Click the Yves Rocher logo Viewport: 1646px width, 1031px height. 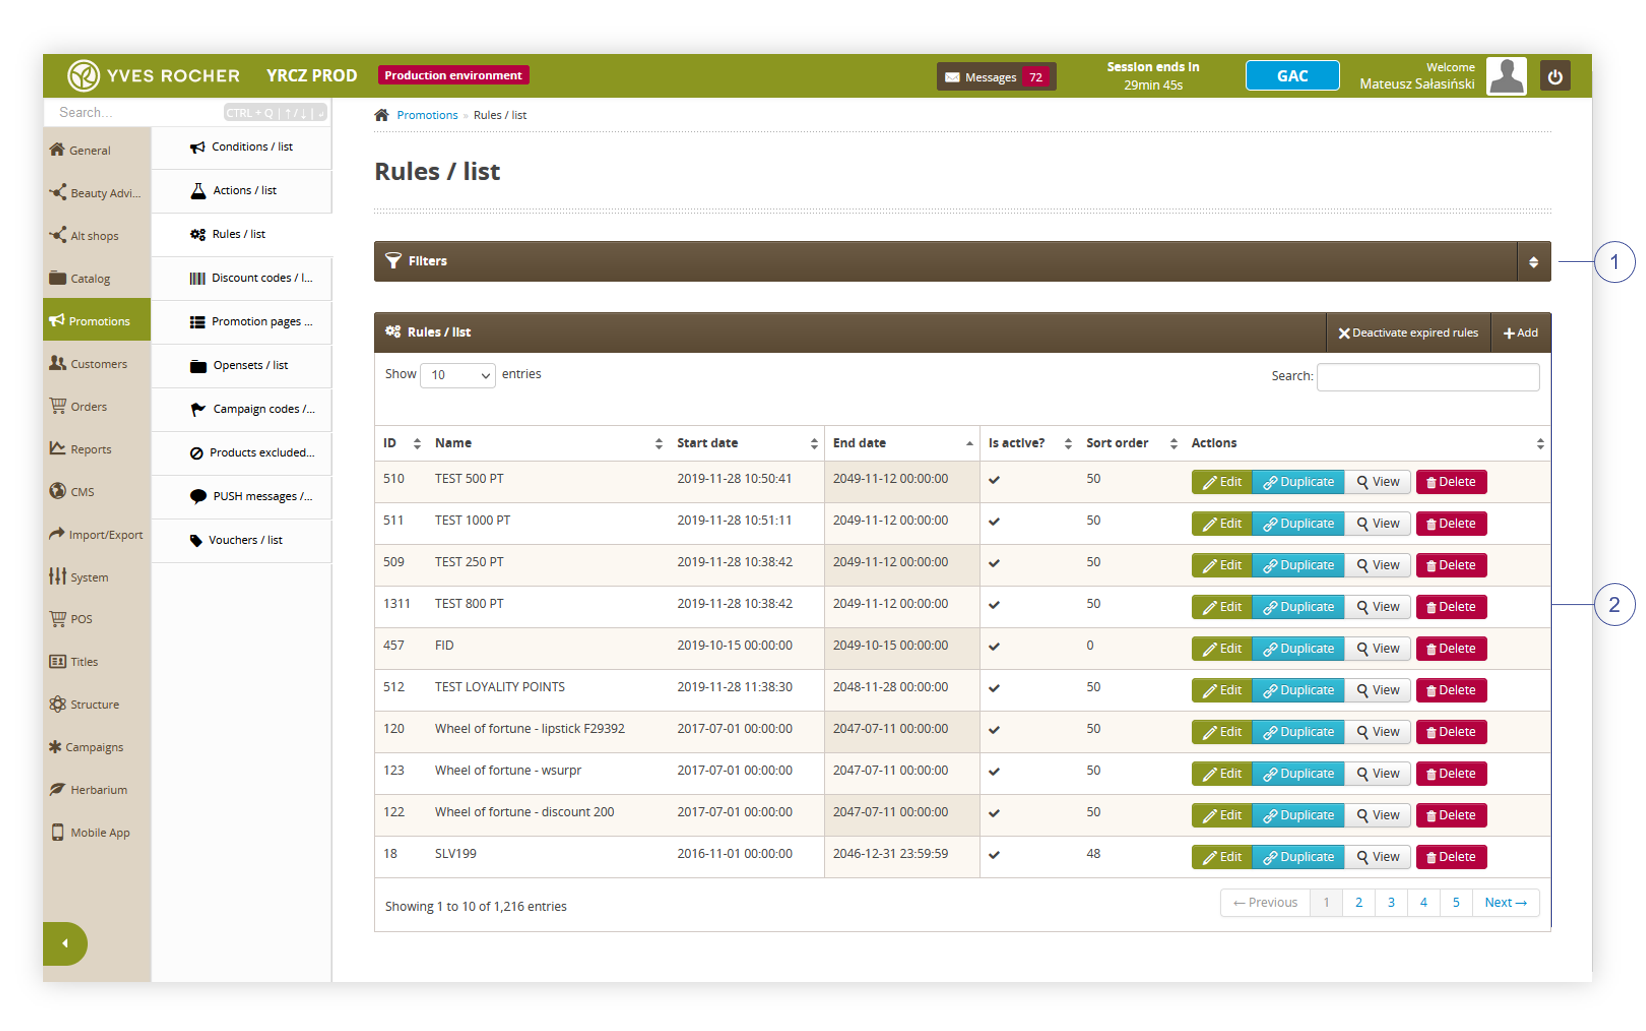153,75
